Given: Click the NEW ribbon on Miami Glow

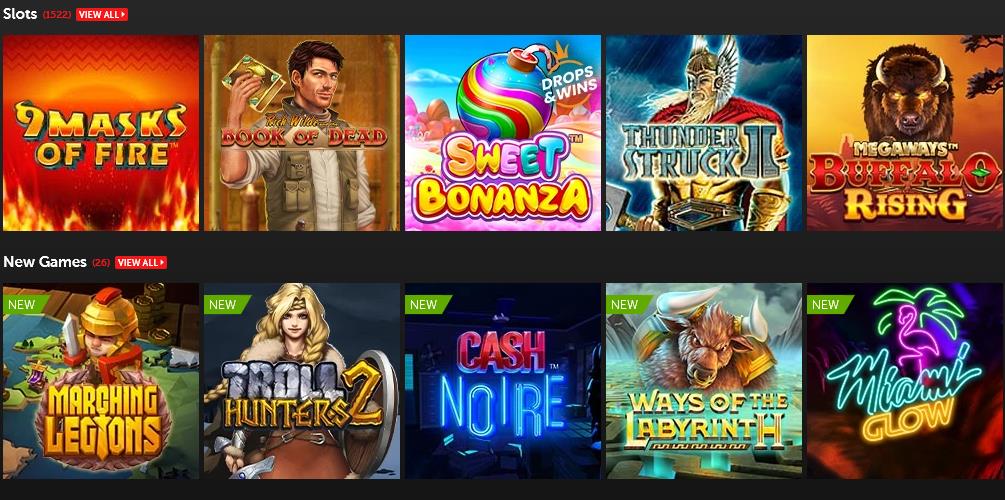Looking at the screenshot, I should tap(830, 304).
